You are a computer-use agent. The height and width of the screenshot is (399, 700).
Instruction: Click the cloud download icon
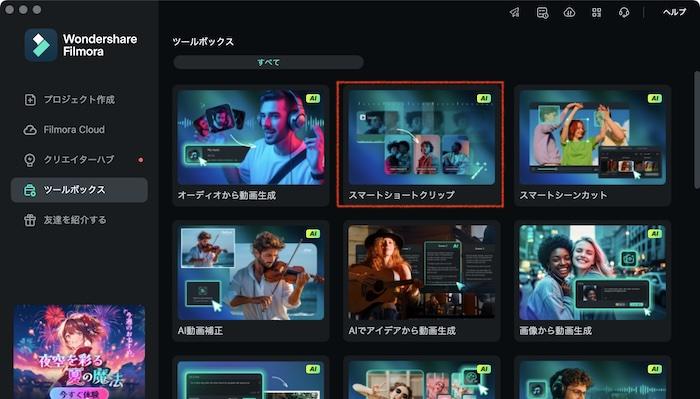(569, 12)
